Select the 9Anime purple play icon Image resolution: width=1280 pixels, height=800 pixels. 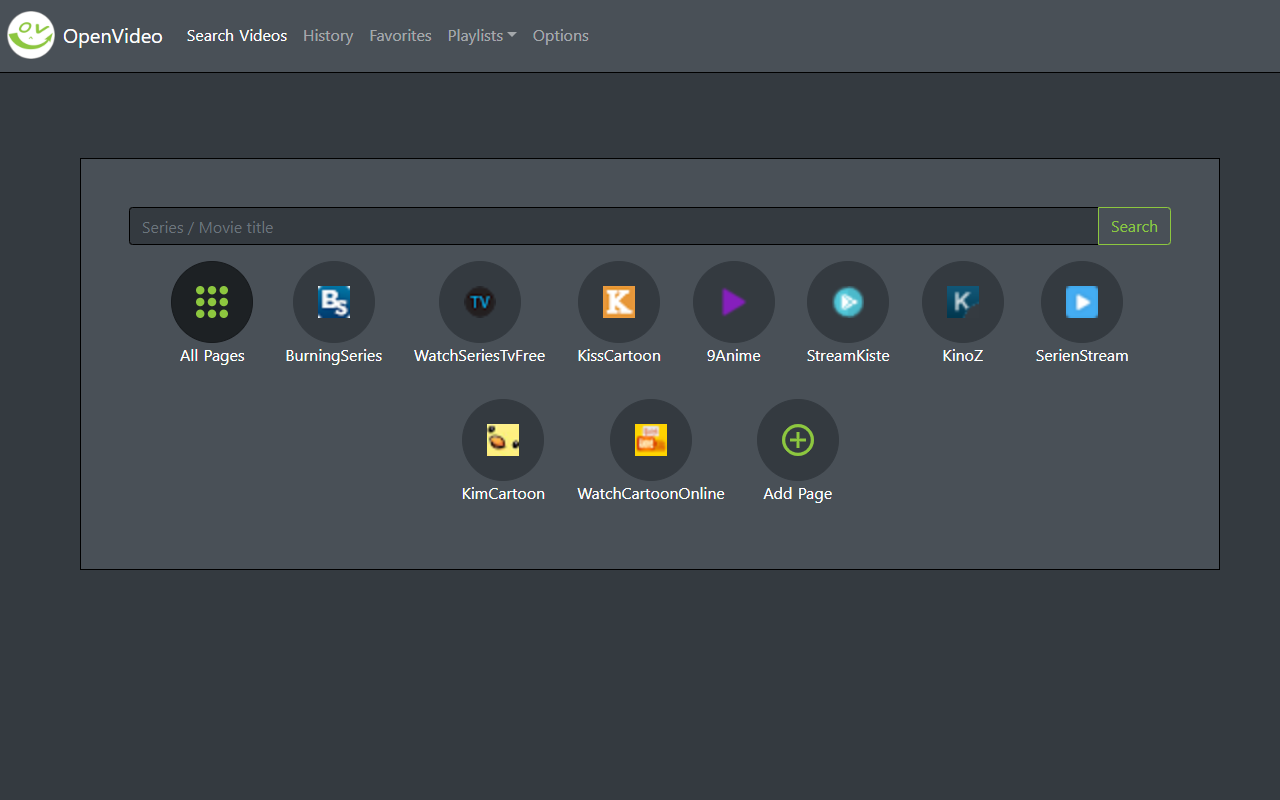click(734, 302)
